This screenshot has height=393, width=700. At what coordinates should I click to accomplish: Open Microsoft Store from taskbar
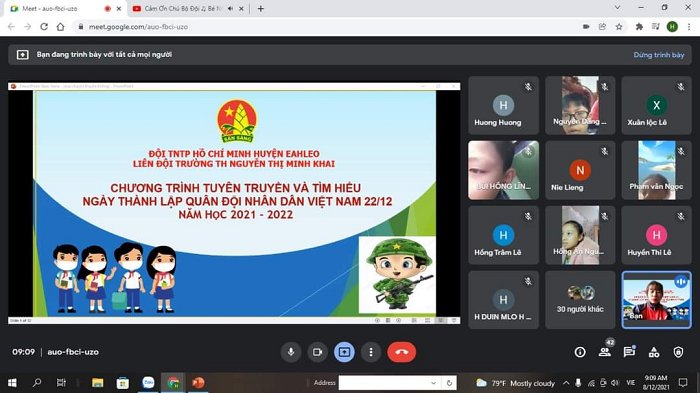tap(122, 383)
